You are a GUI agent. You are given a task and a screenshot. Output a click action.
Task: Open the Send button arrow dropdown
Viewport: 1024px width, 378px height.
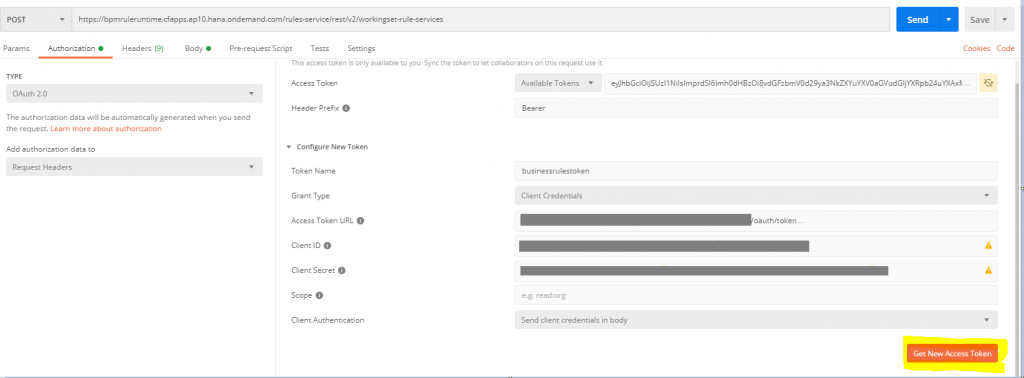click(x=948, y=20)
